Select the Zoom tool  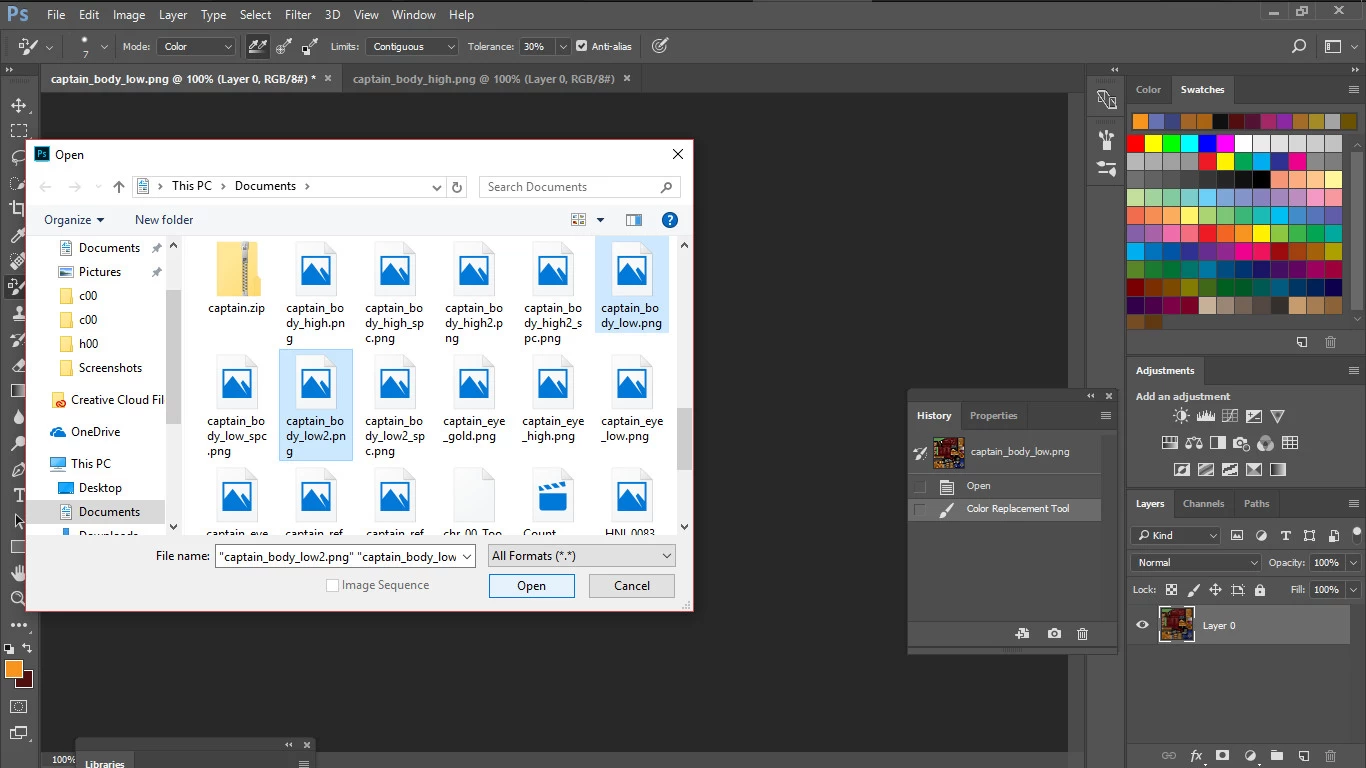18,599
